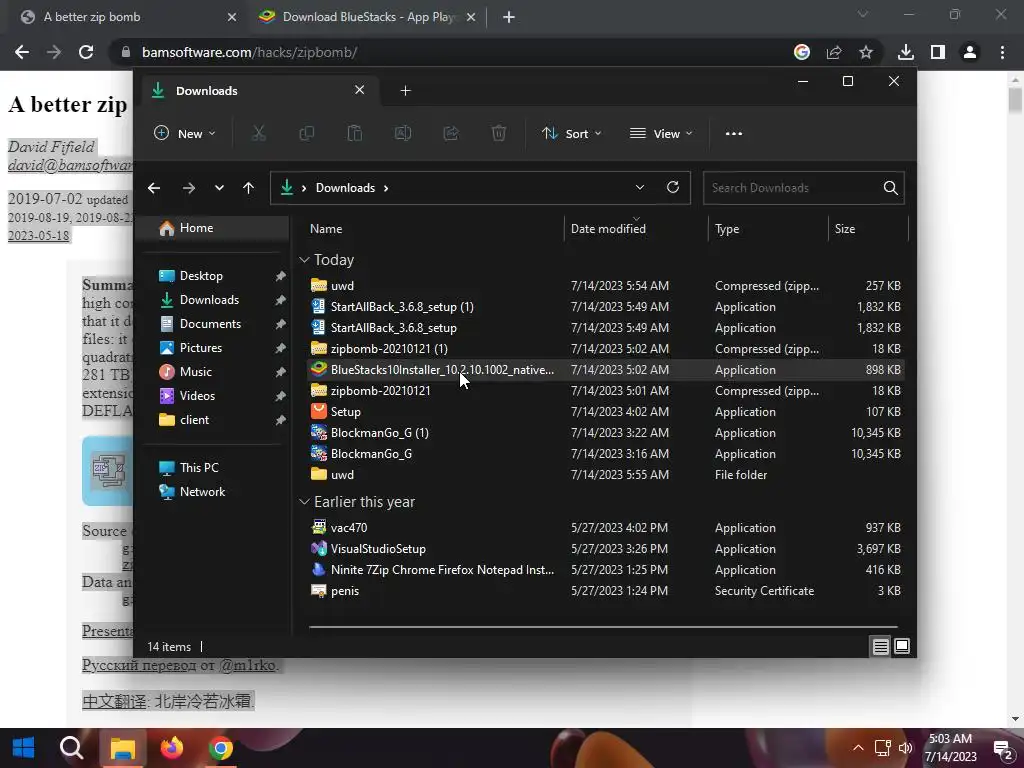Select the 'zipbomb-20210121 (1)' file
The width and height of the screenshot is (1024, 768).
(x=605, y=349)
